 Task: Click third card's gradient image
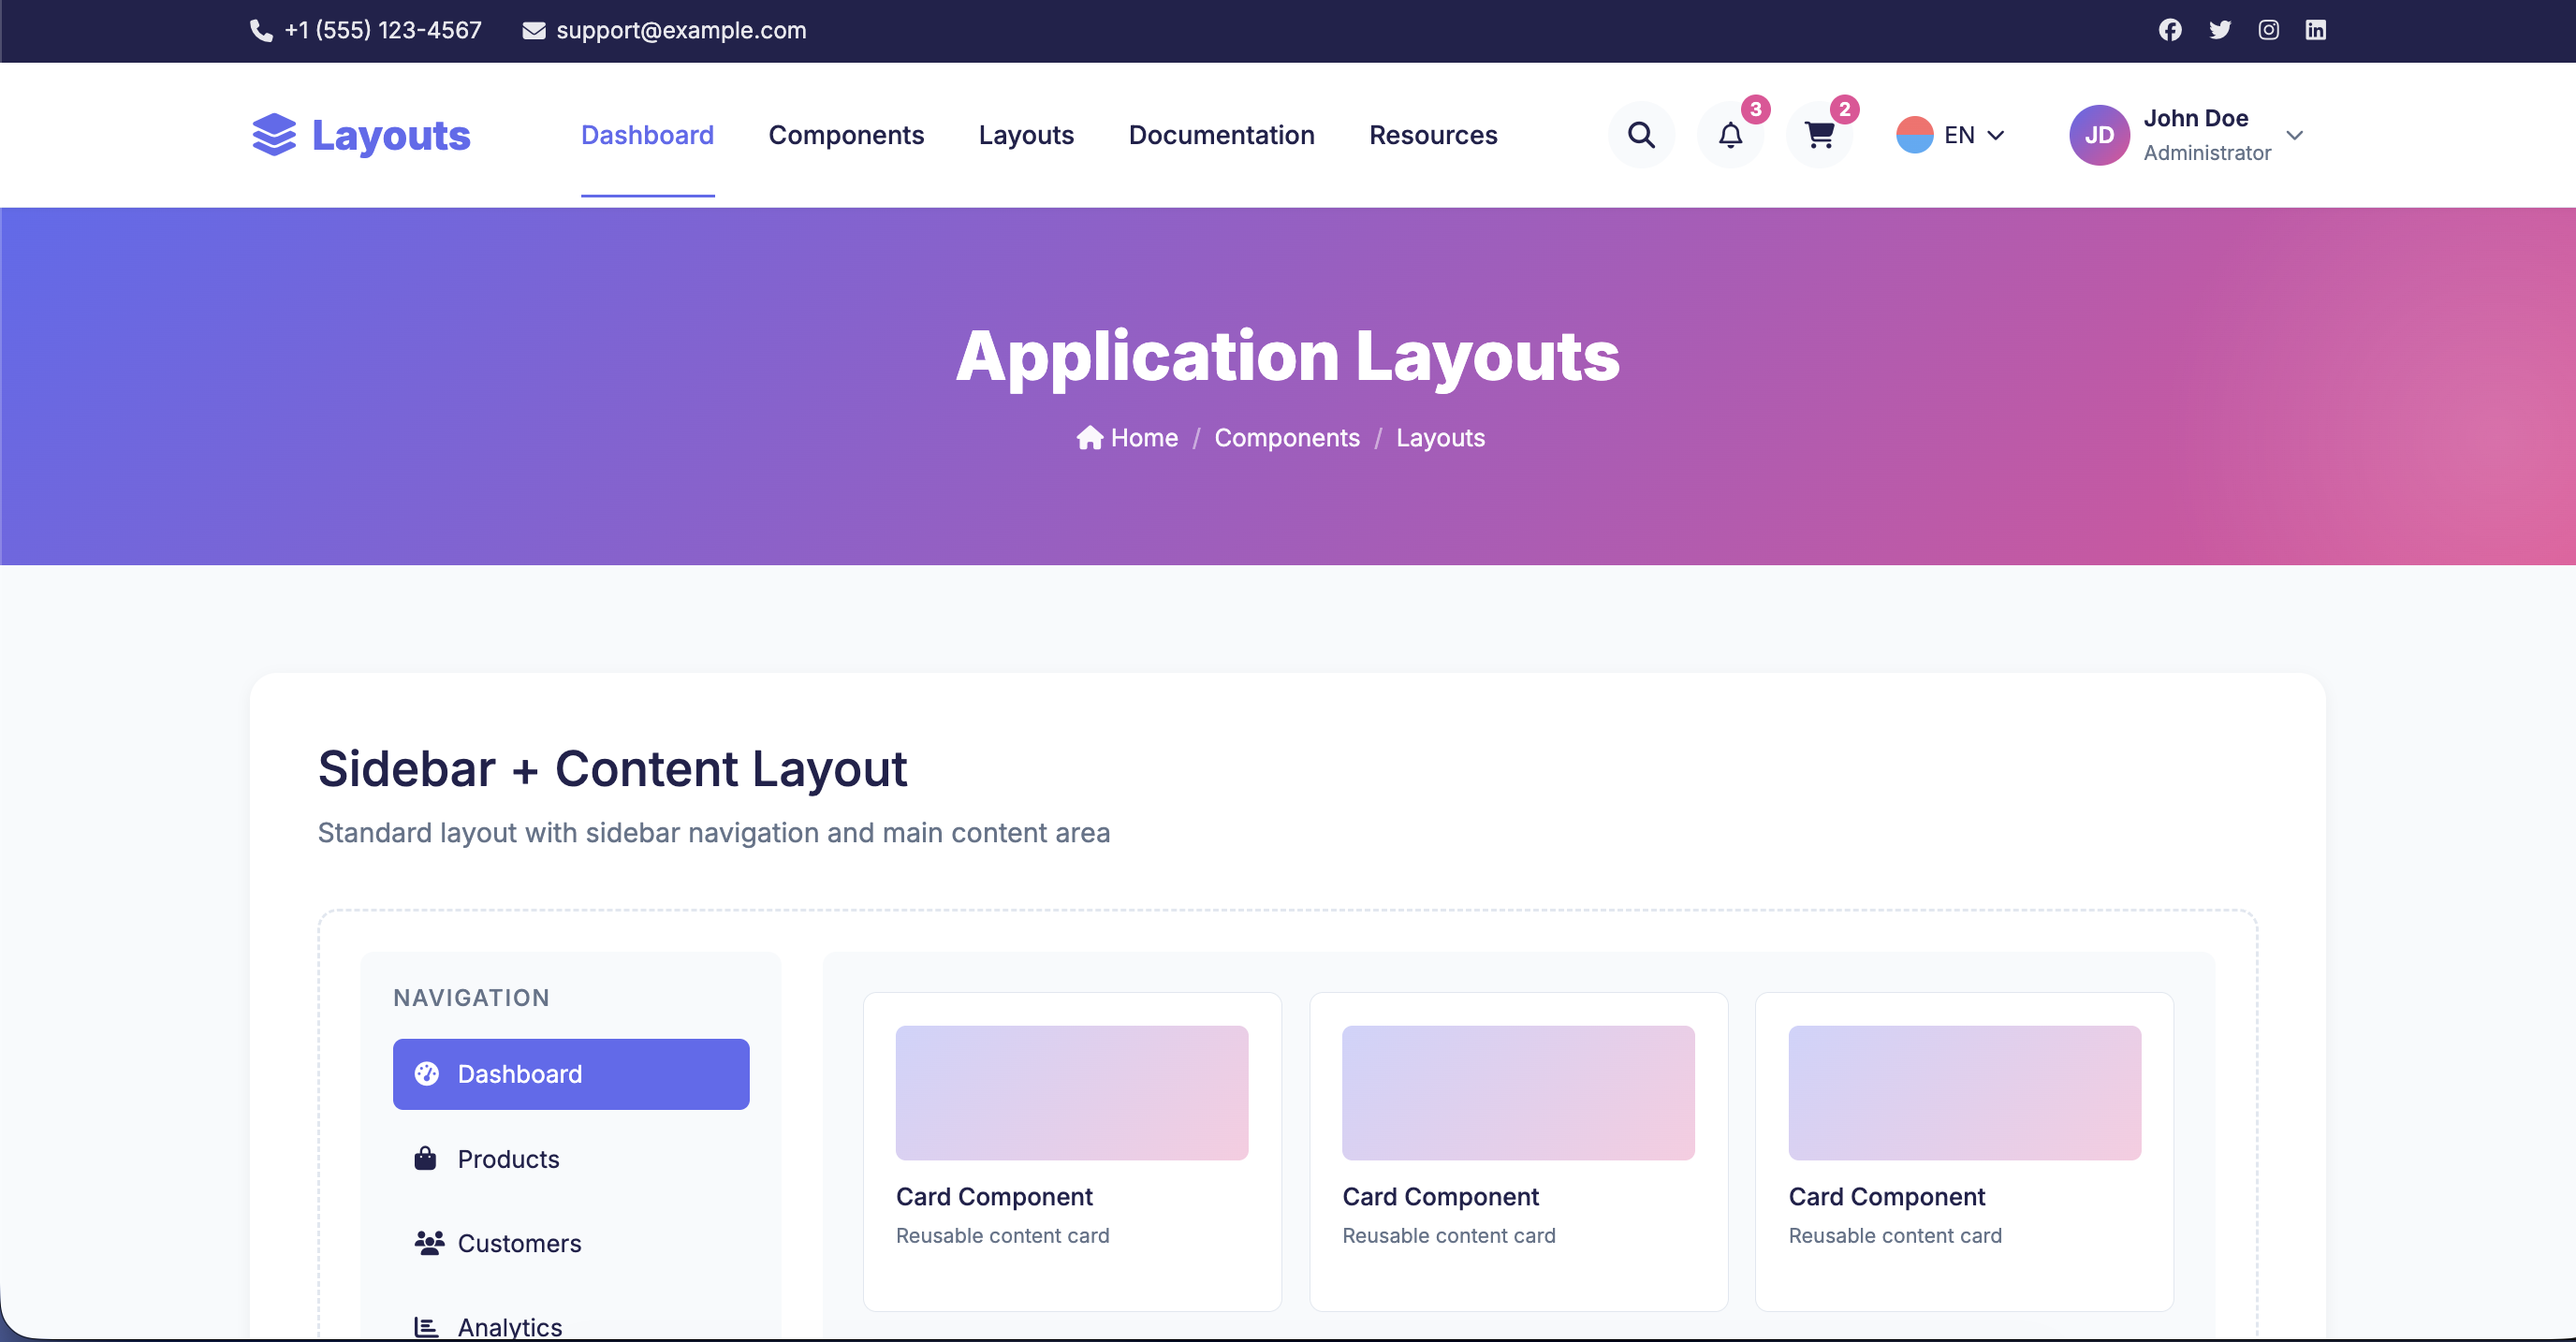(1964, 1093)
